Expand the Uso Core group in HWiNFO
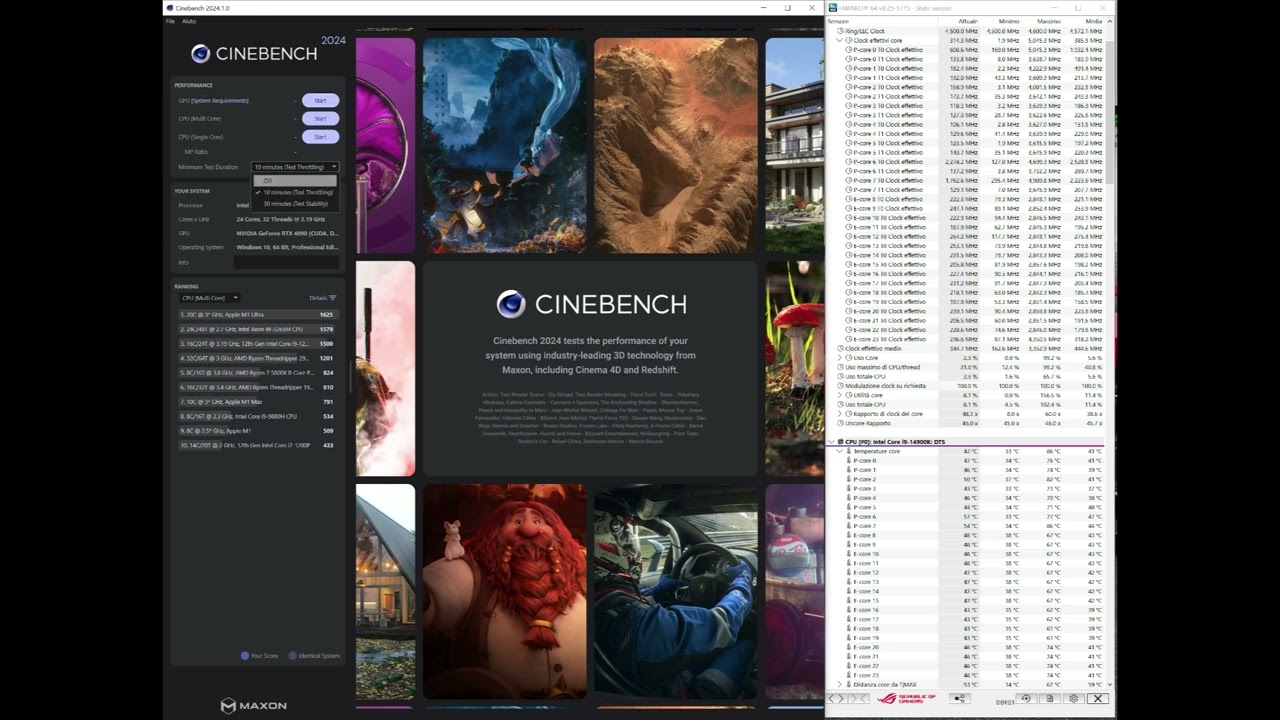The height and width of the screenshot is (720, 1280). pyautogui.click(x=840, y=357)
